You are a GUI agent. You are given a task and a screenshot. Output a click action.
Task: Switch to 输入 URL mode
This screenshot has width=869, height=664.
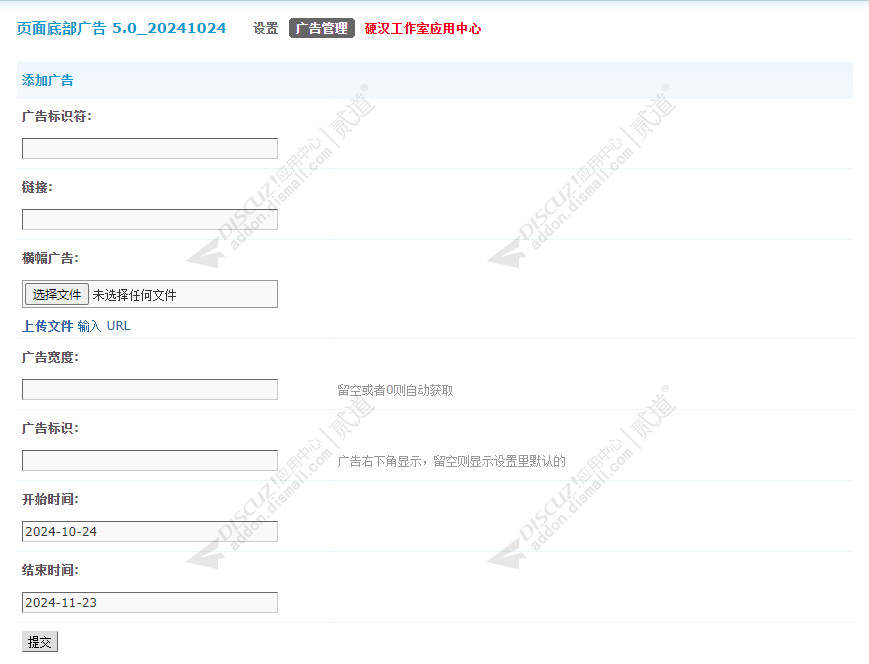pos(104,326)
